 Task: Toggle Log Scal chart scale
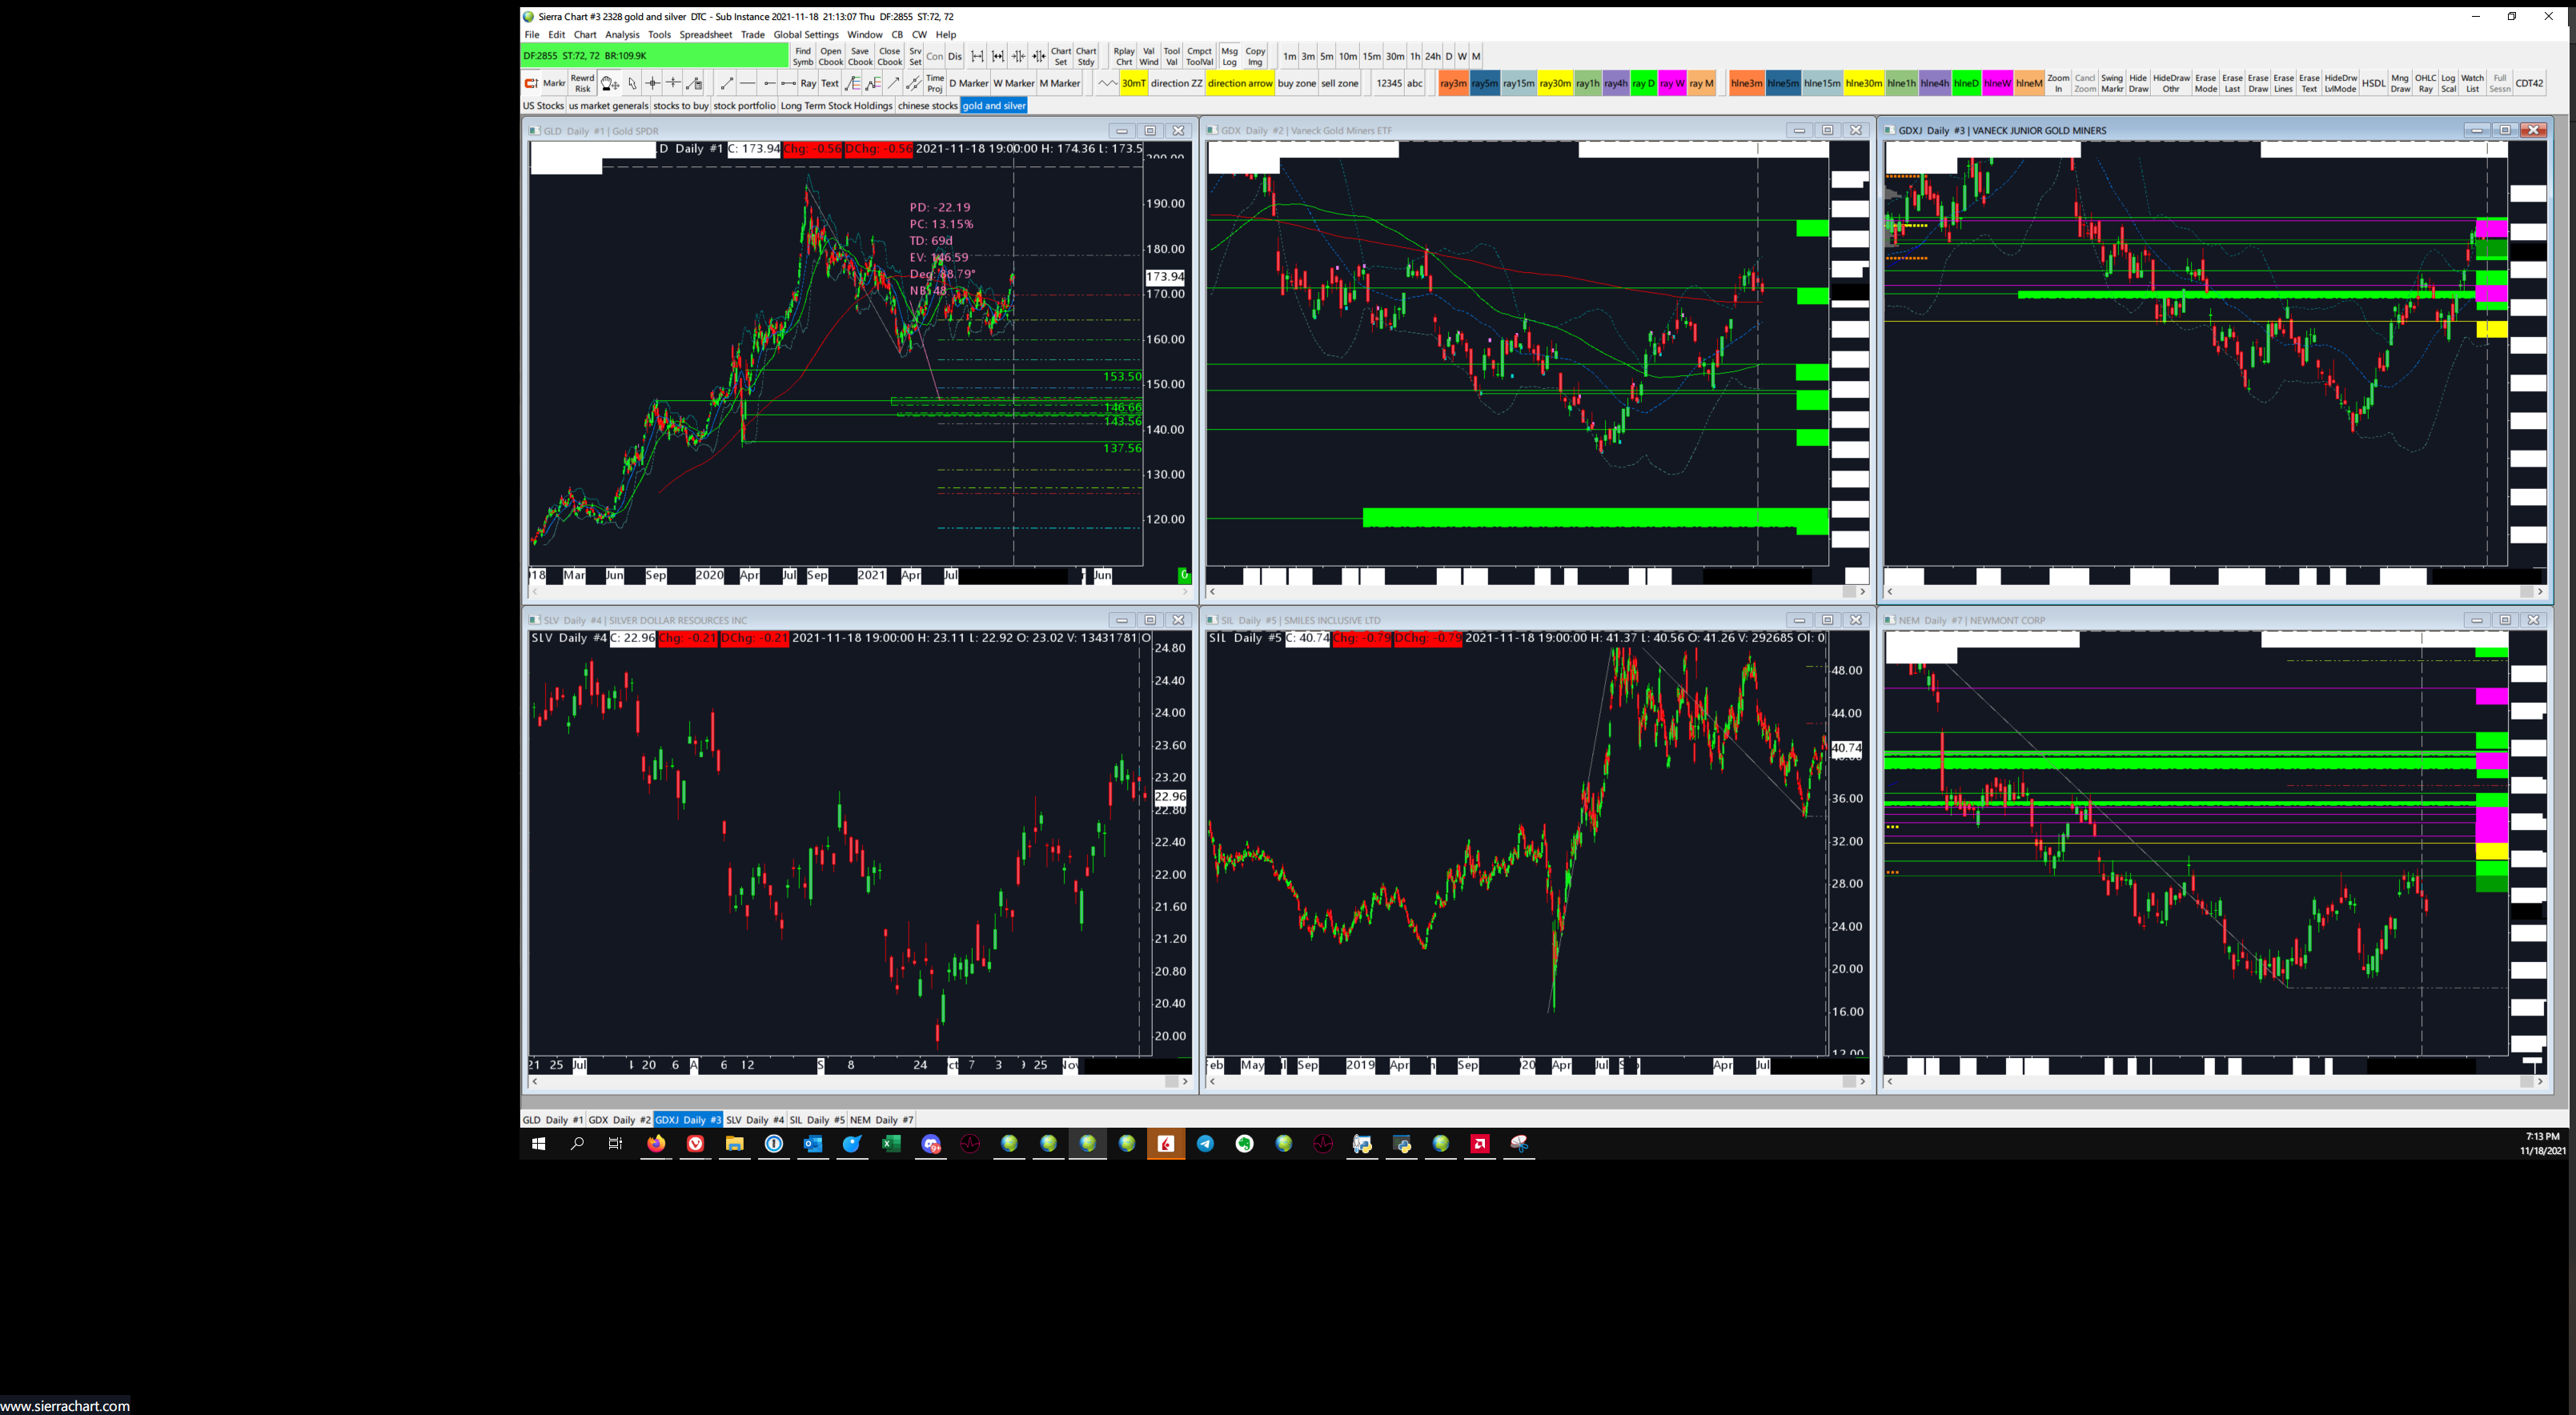2448,83
